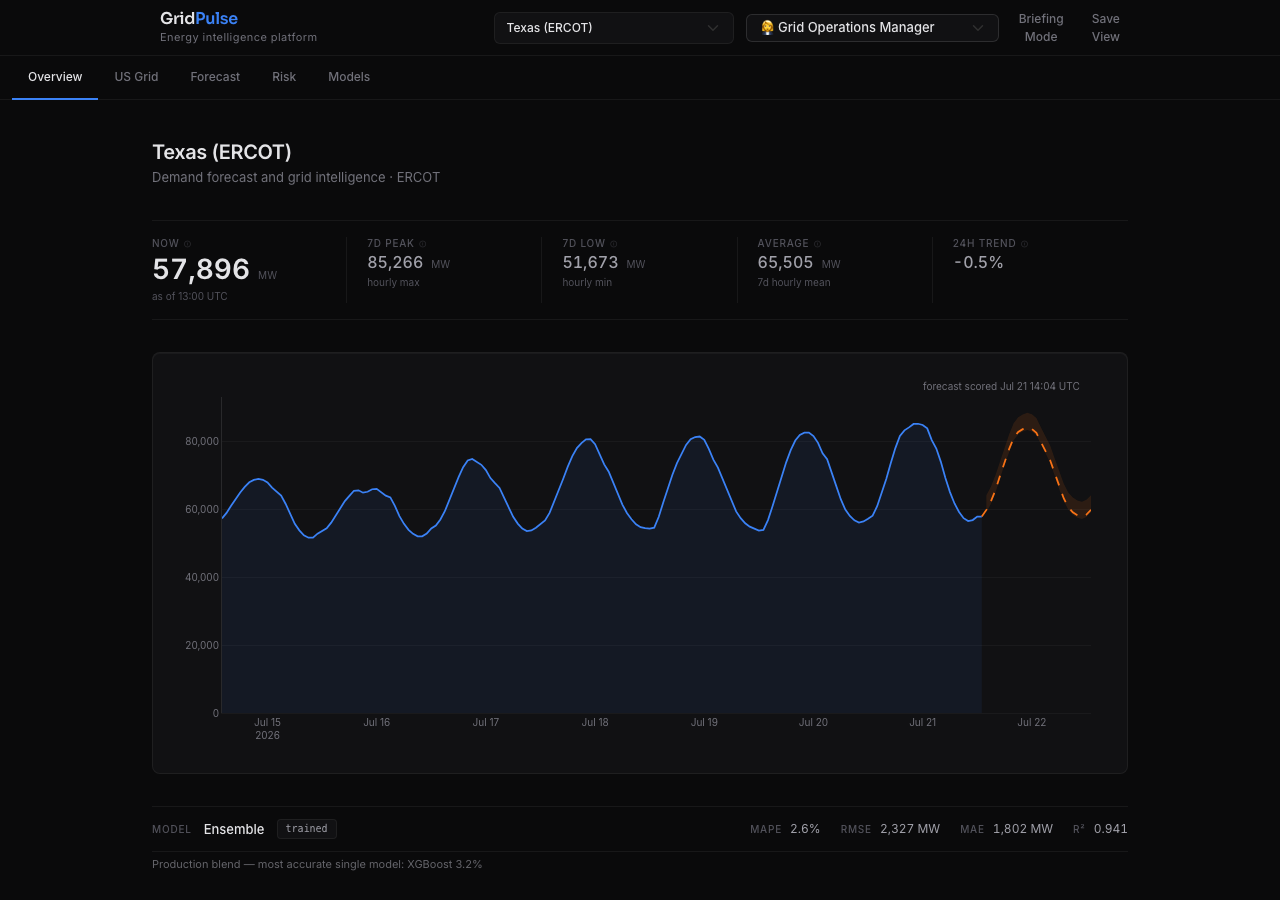
Task: Click the info icon beside 7D PEAK
Action: tap(423, 244)
